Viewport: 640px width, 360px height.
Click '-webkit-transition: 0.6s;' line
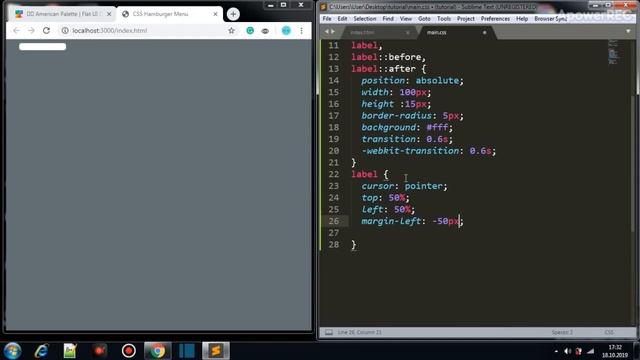pyautogui.click(x=429, y=151)
